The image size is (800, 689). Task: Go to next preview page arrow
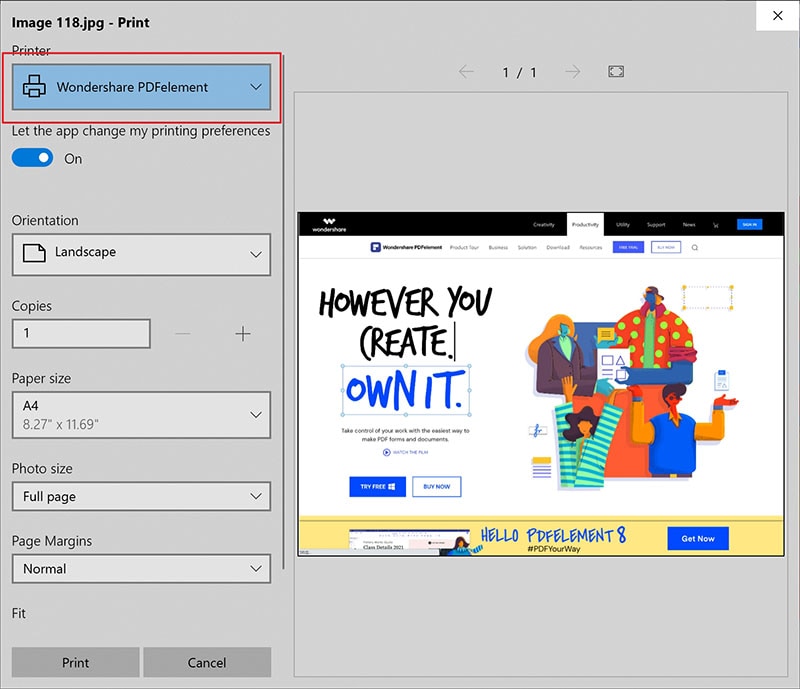pos(572,71)
